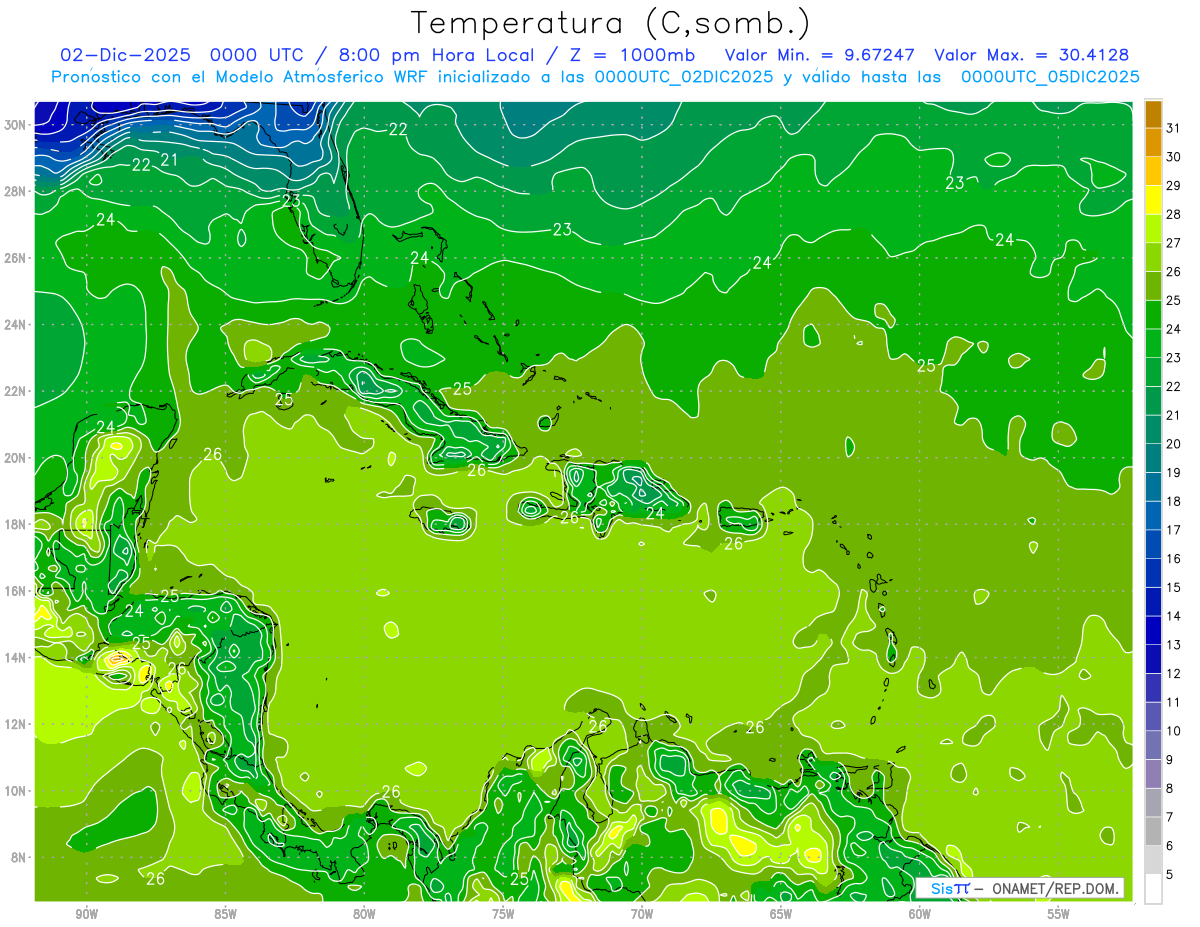This screenshot has width=1200, height=927.
Task: Click legend swatch between 30 and 31
Action: click(x=1153, y=143)
